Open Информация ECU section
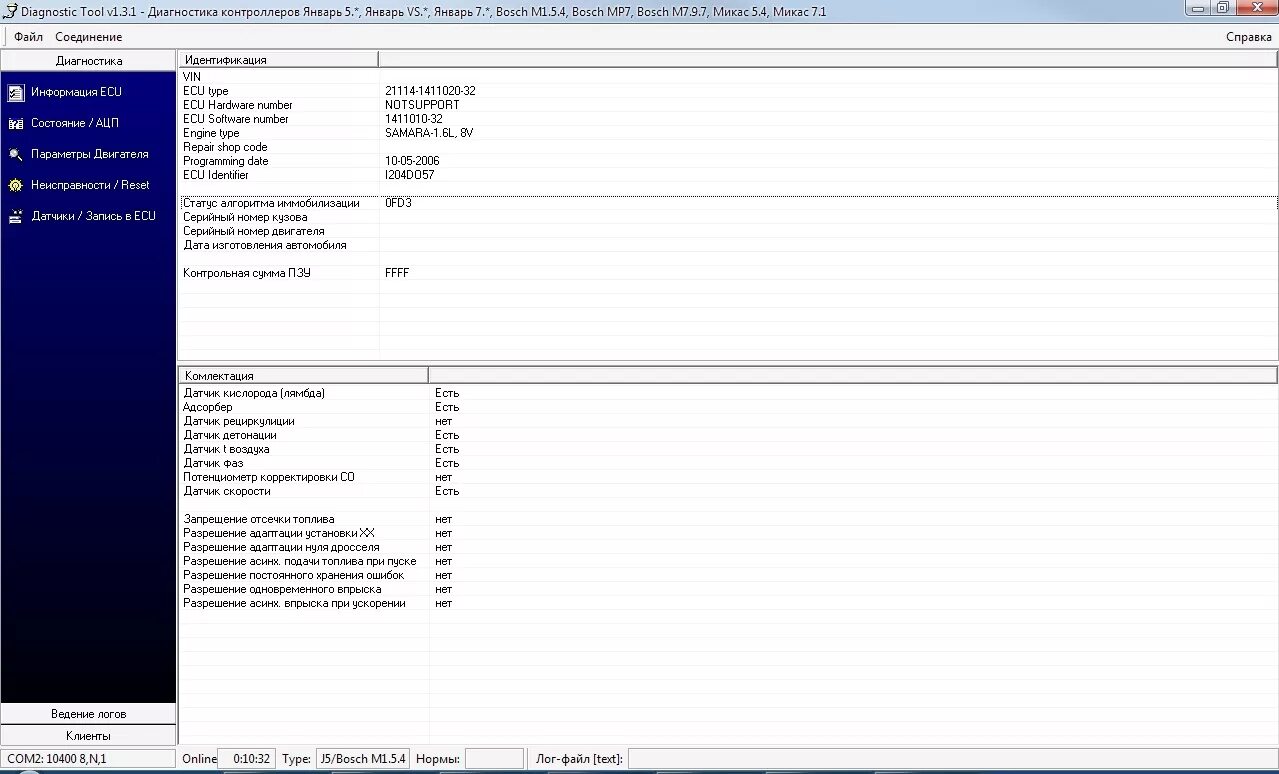 [x=76, y=92]
